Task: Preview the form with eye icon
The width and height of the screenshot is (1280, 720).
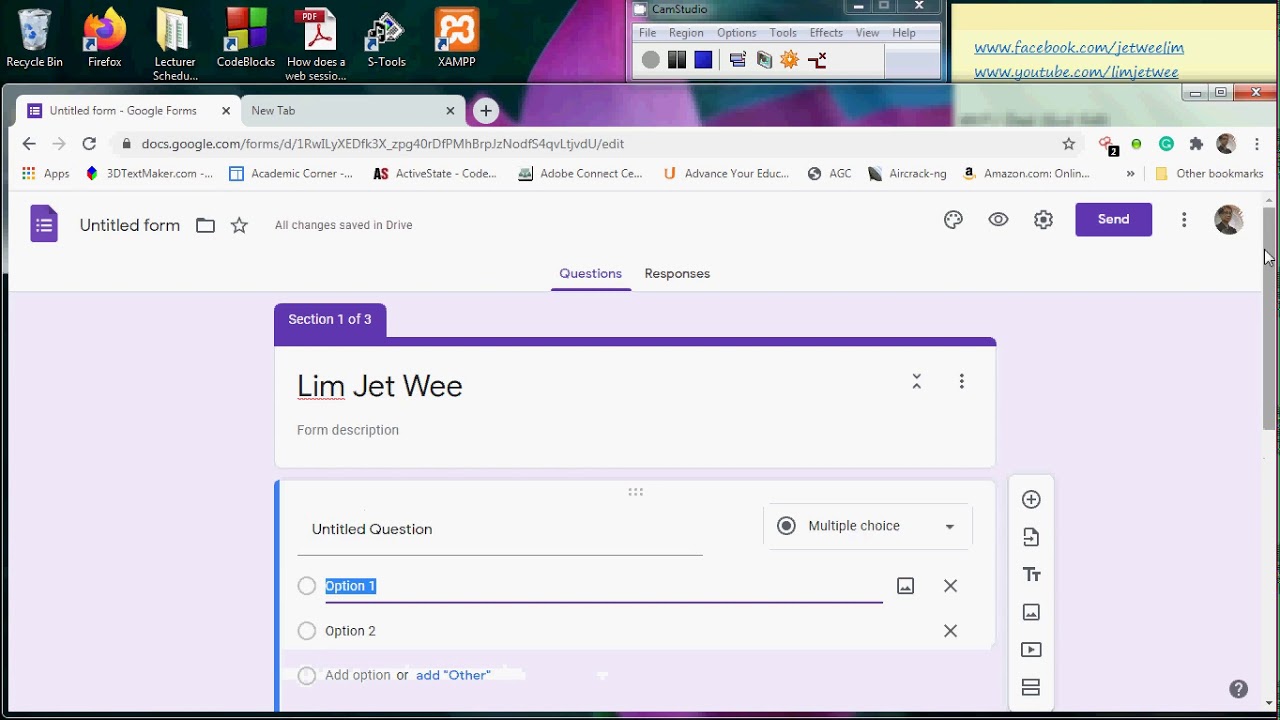Action: tap(998, 220)
